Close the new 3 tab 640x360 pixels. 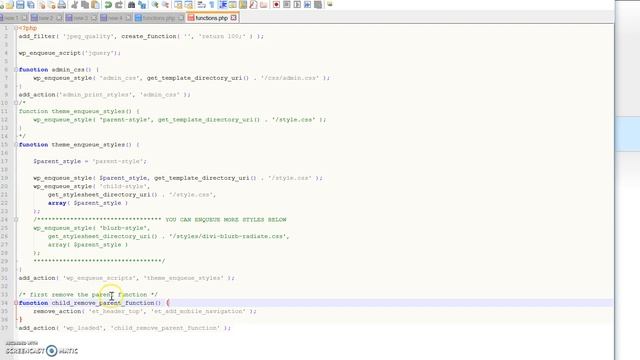tap(94, 18)
